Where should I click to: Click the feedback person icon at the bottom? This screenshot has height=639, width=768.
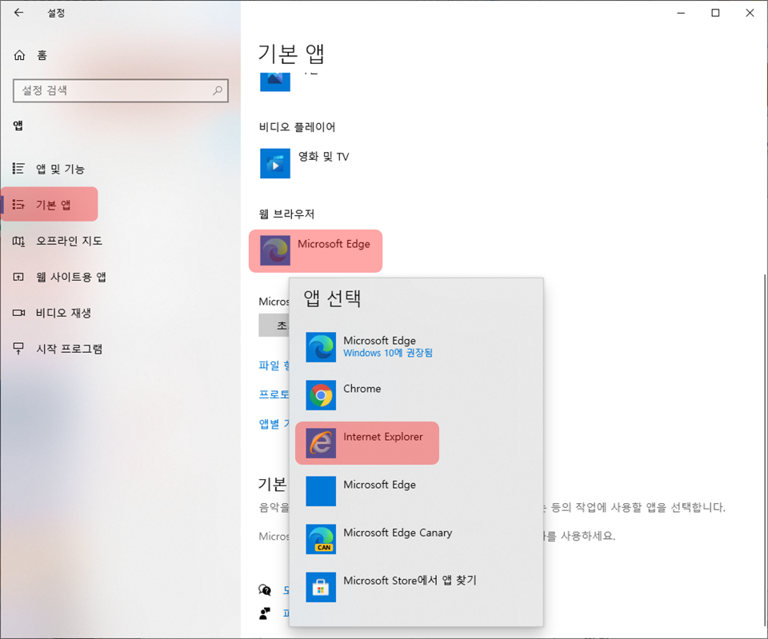(x=265, y=613)
